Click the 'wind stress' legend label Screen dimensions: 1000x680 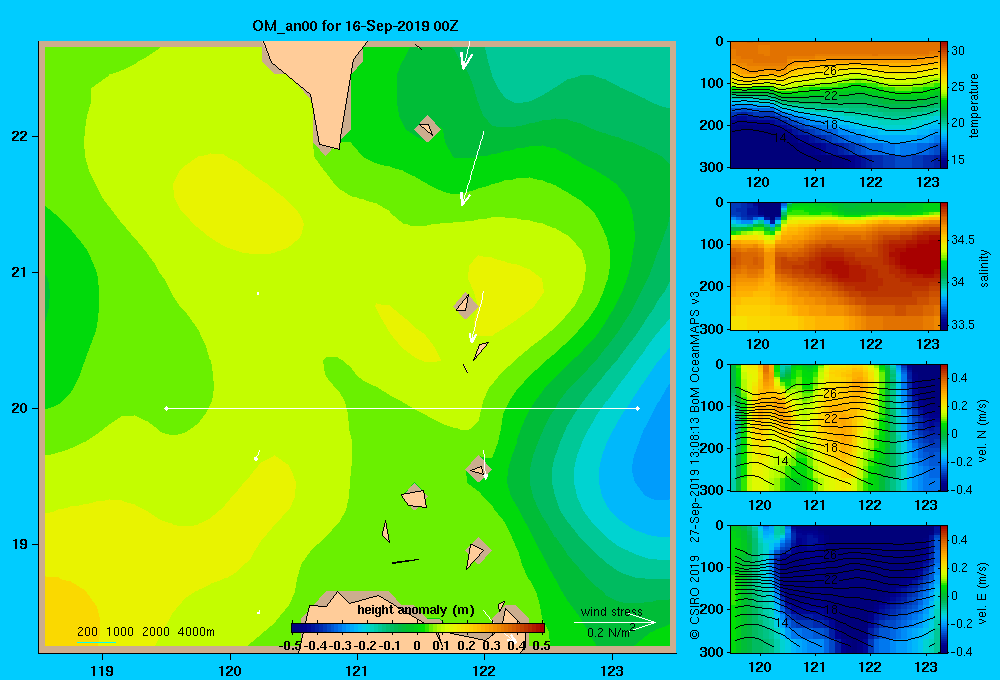point(611,612)
